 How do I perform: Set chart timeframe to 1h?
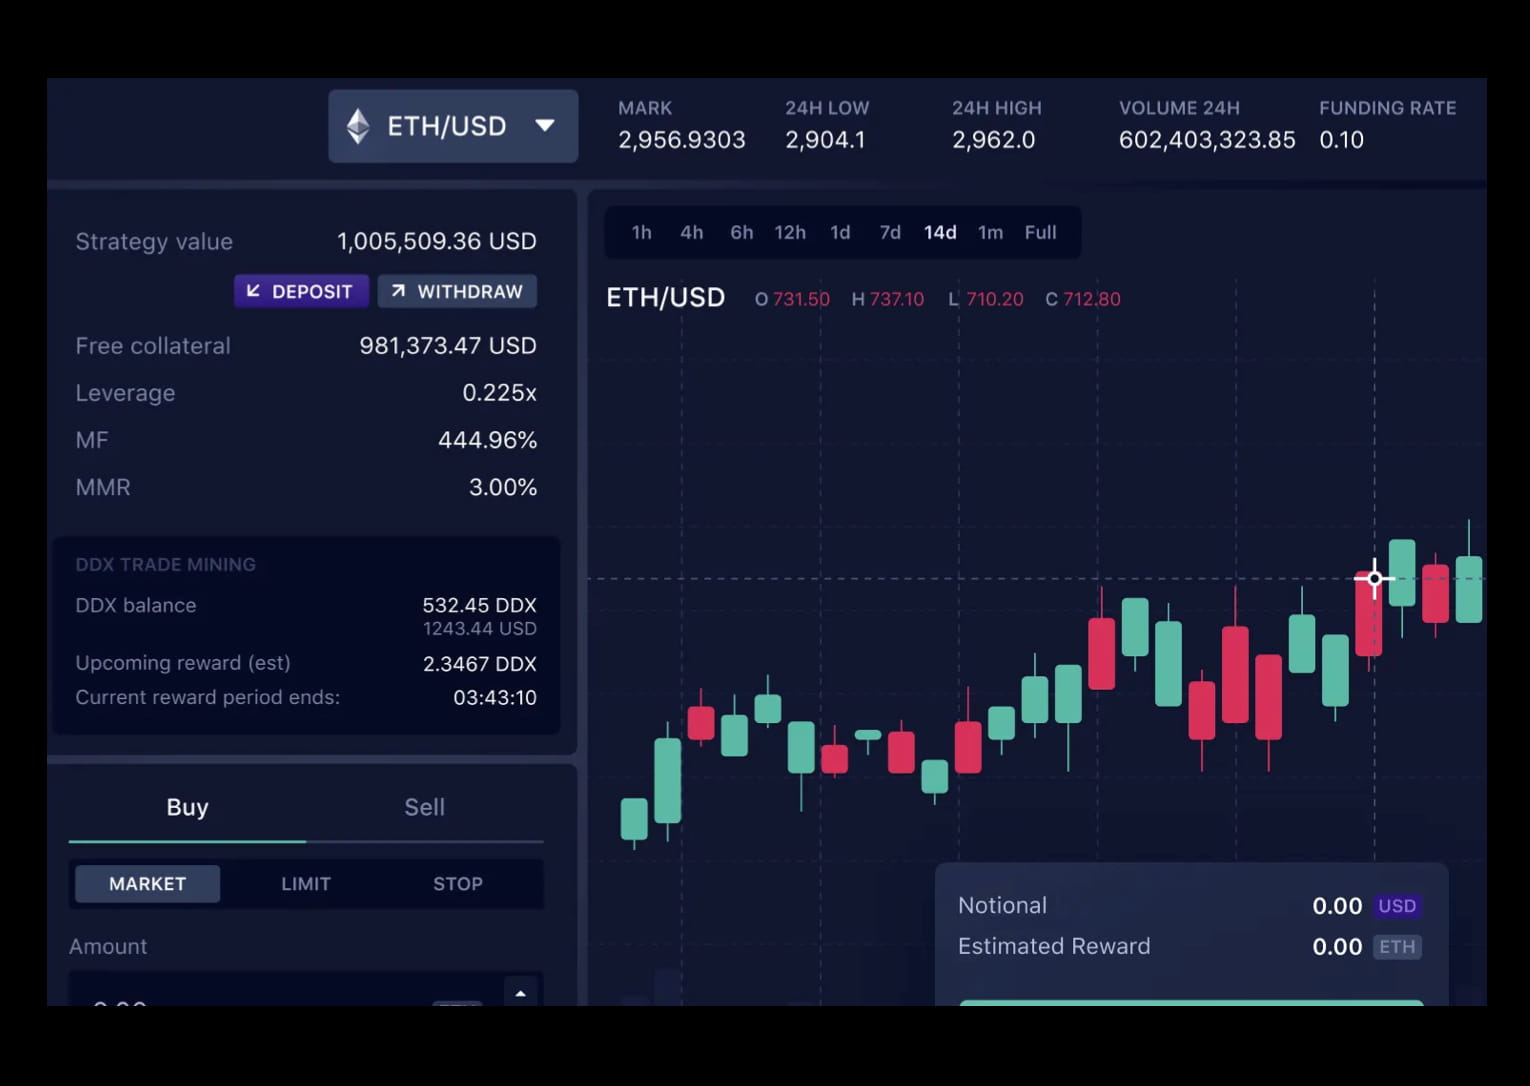coord(641,232)
